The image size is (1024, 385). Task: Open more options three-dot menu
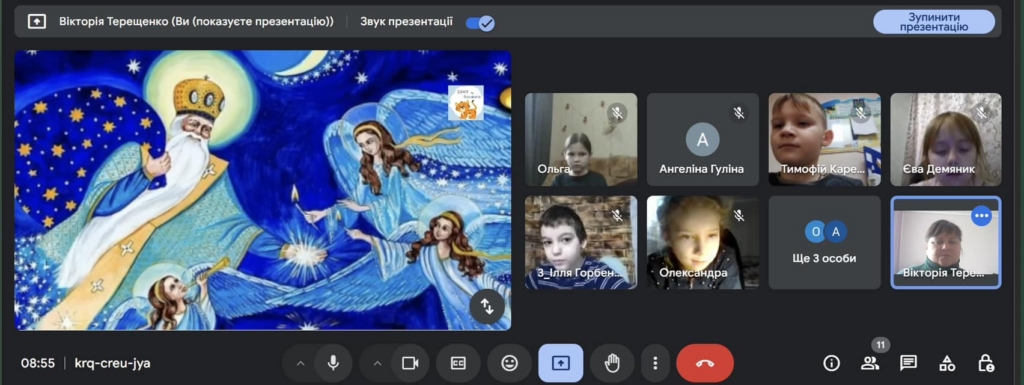click(x=655, y=363)
